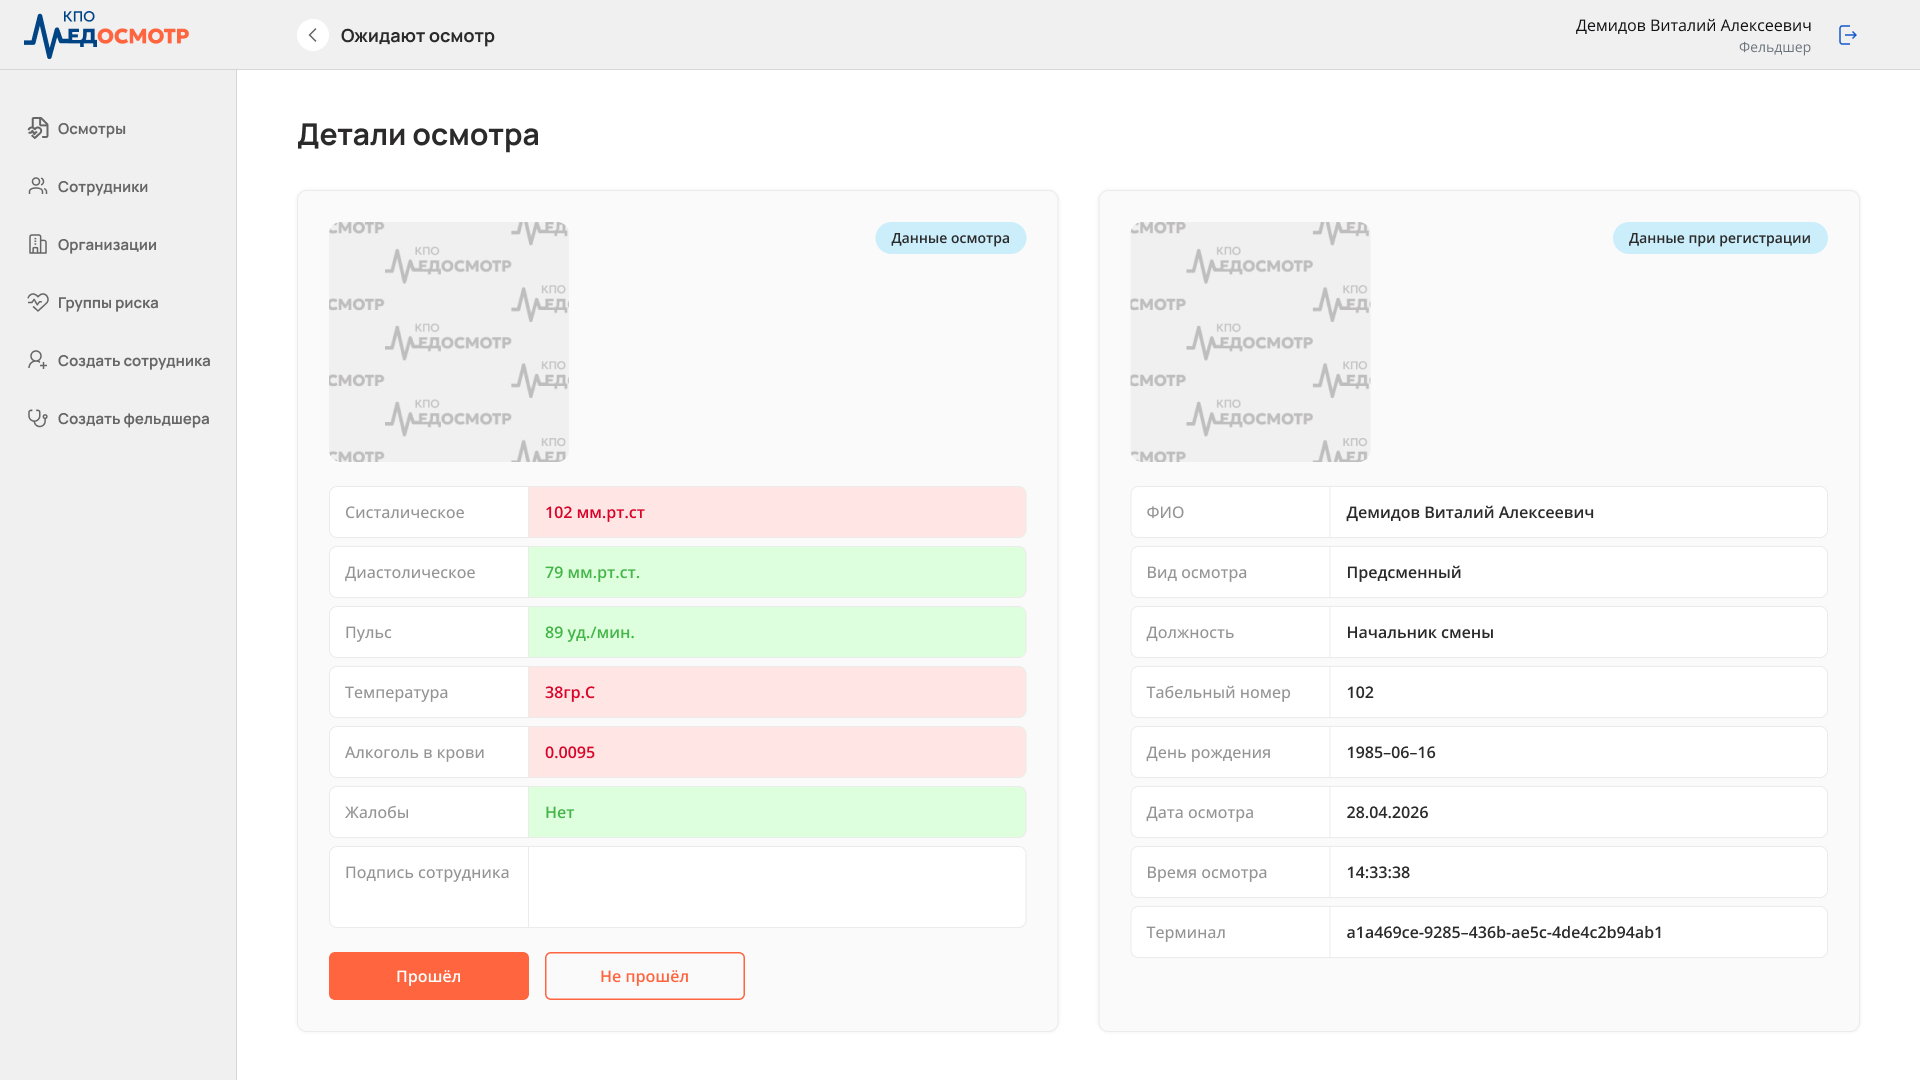Screen dimensions: 1920x1080
Task: Click the Осмотры sidebar icon
Action: pyautogui.click(x=38, y=128)
